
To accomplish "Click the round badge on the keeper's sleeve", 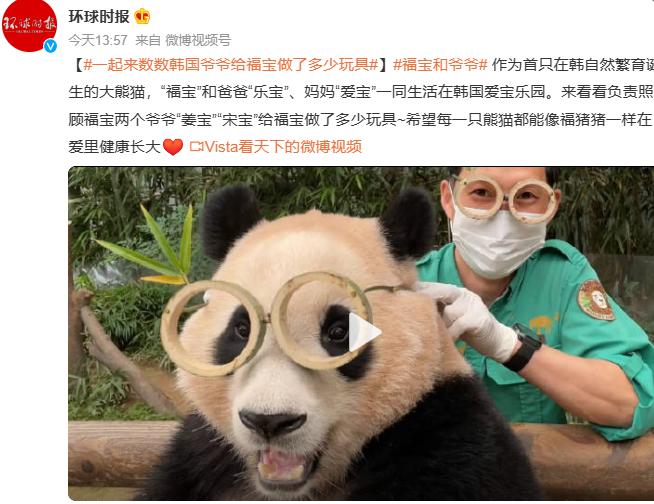I will point(596,300).
